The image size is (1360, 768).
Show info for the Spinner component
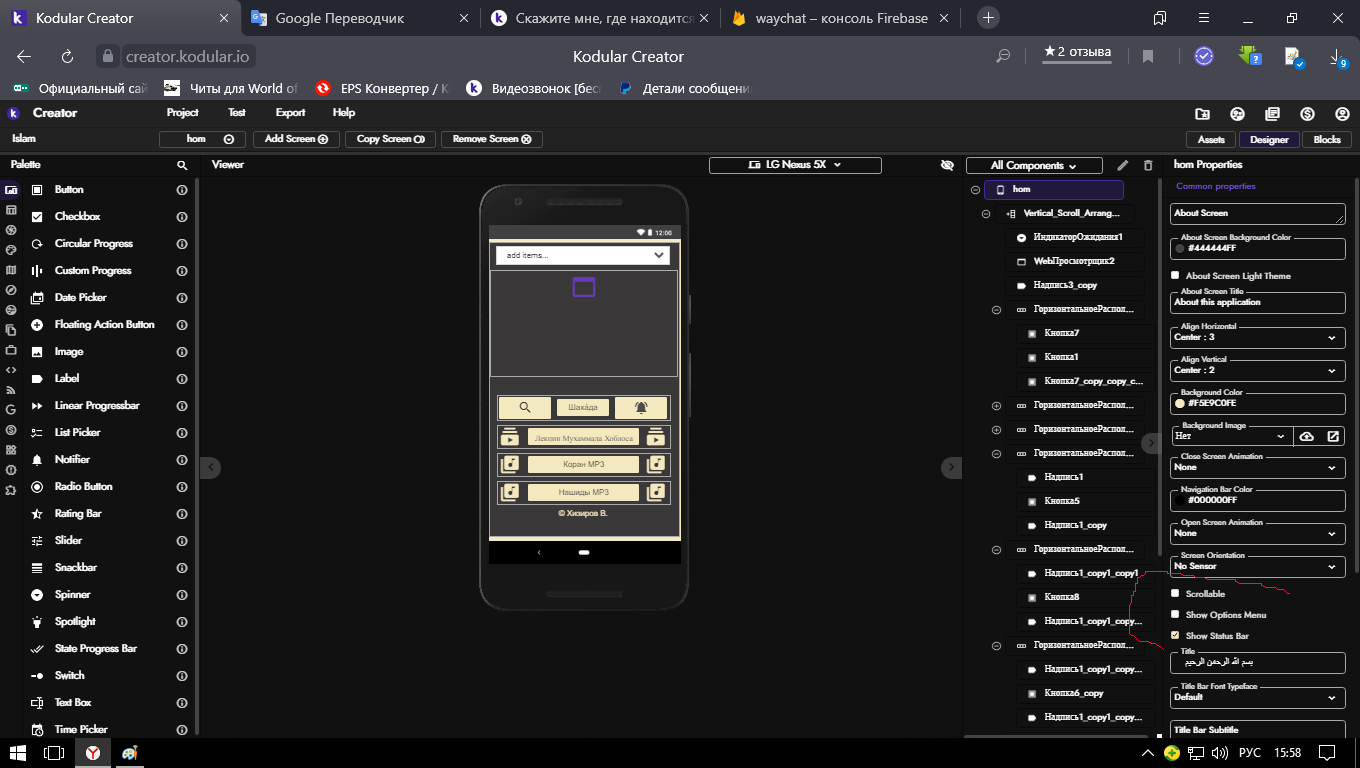182,595
